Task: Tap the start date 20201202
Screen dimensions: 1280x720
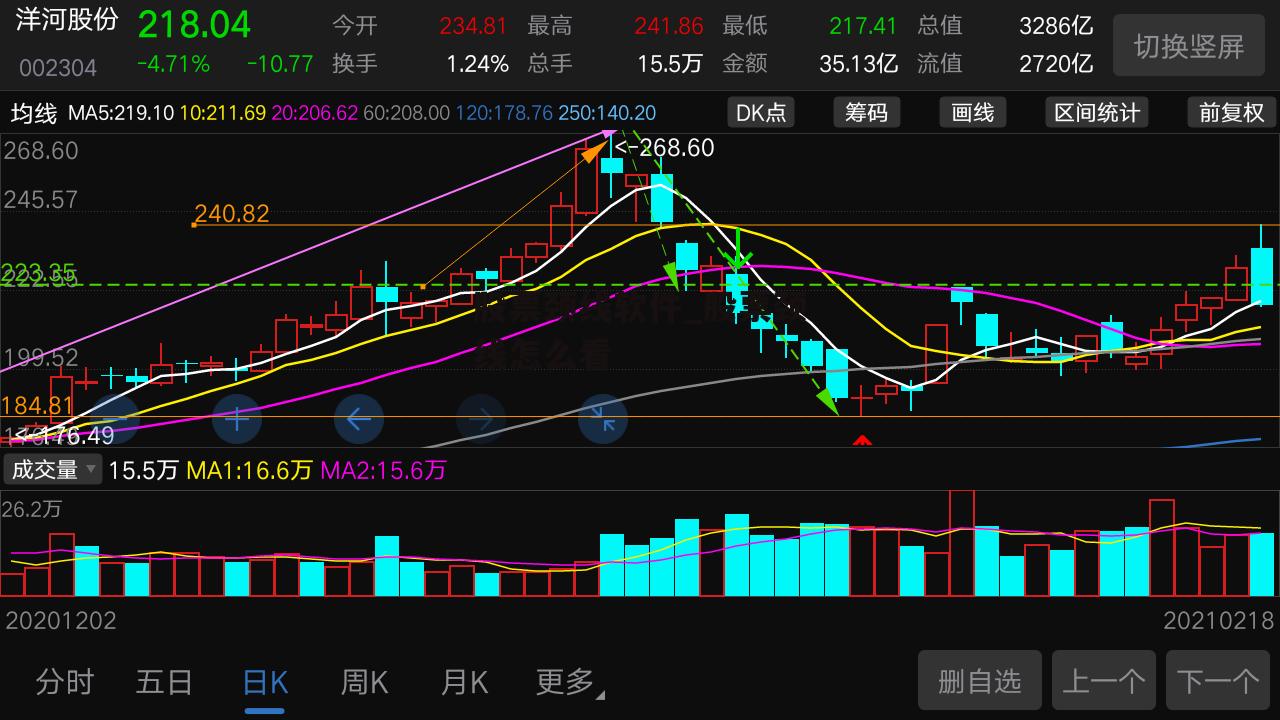Action: tap(61, 621)
